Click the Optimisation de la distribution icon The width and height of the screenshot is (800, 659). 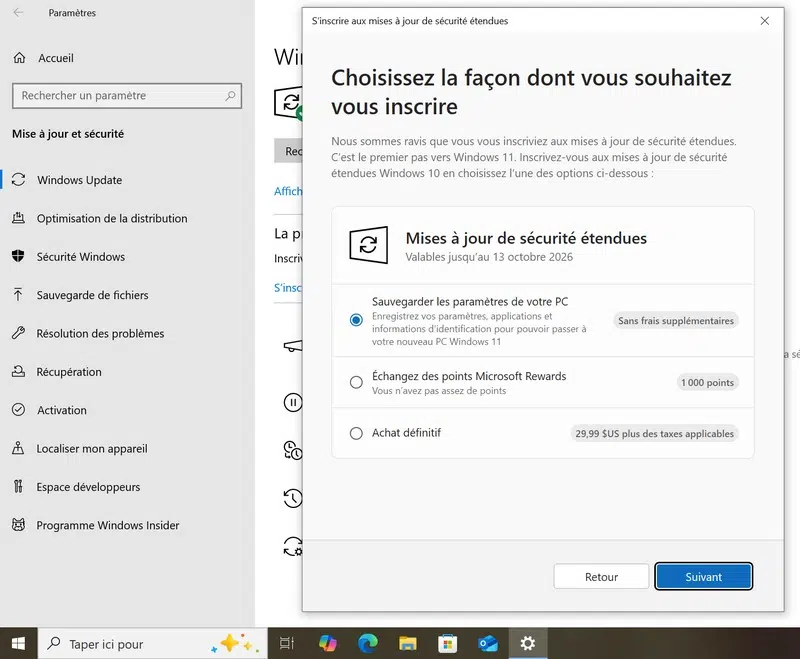point(18,218)
